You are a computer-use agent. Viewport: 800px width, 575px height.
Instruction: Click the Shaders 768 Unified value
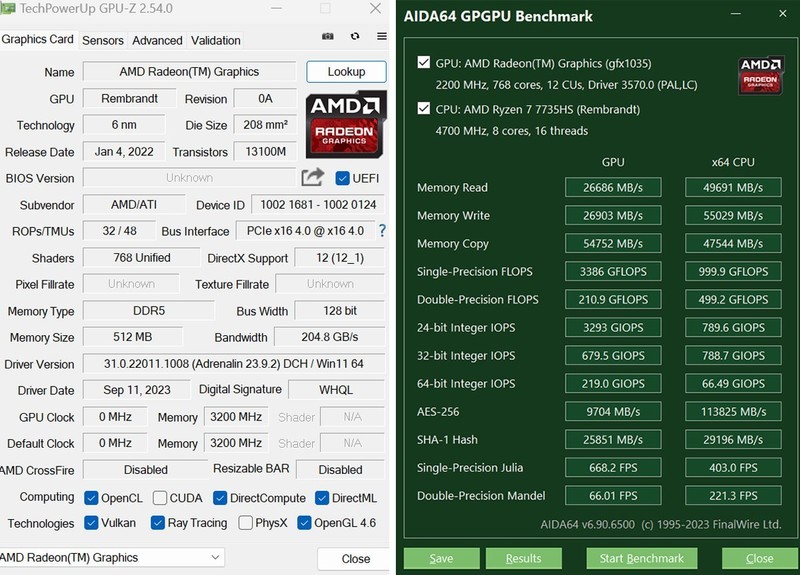[142, 258]
